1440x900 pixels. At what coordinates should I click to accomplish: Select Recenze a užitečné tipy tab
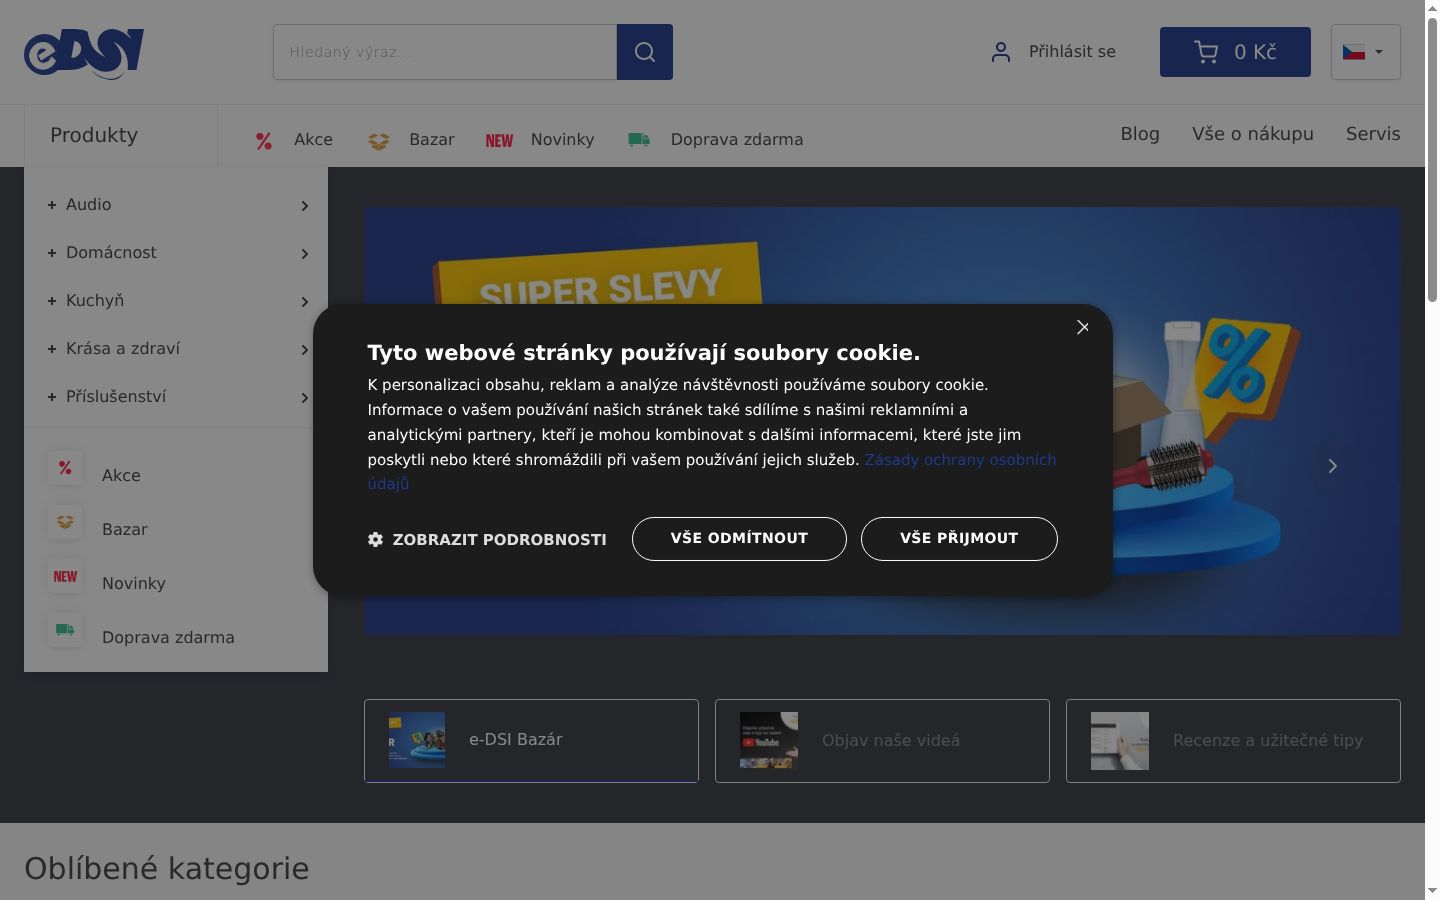[x=1233, y=740]
